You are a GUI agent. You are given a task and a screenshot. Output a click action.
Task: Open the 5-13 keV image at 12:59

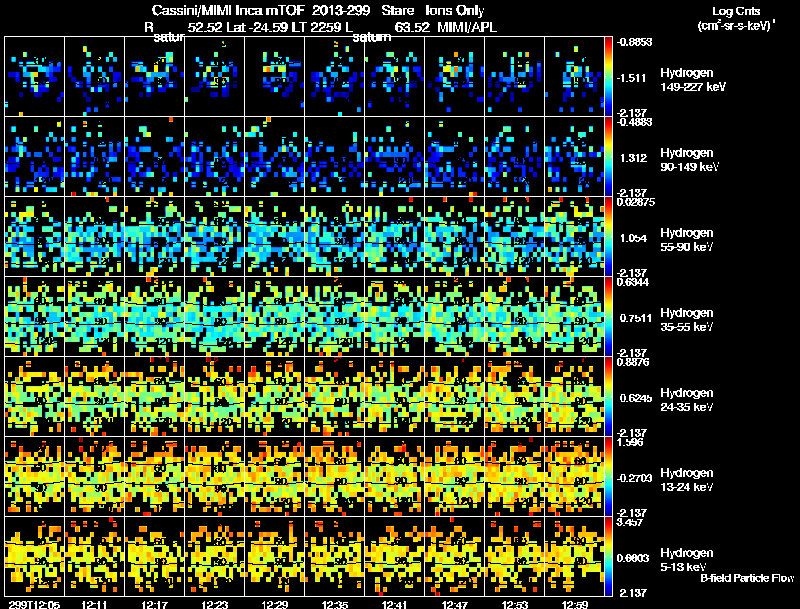click(574, 556)
